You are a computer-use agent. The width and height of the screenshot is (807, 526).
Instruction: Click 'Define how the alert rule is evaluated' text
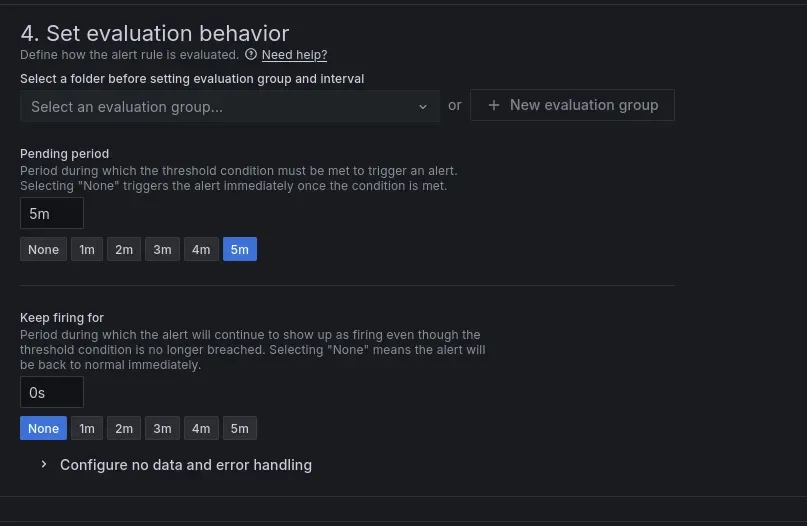pos(129,55)
